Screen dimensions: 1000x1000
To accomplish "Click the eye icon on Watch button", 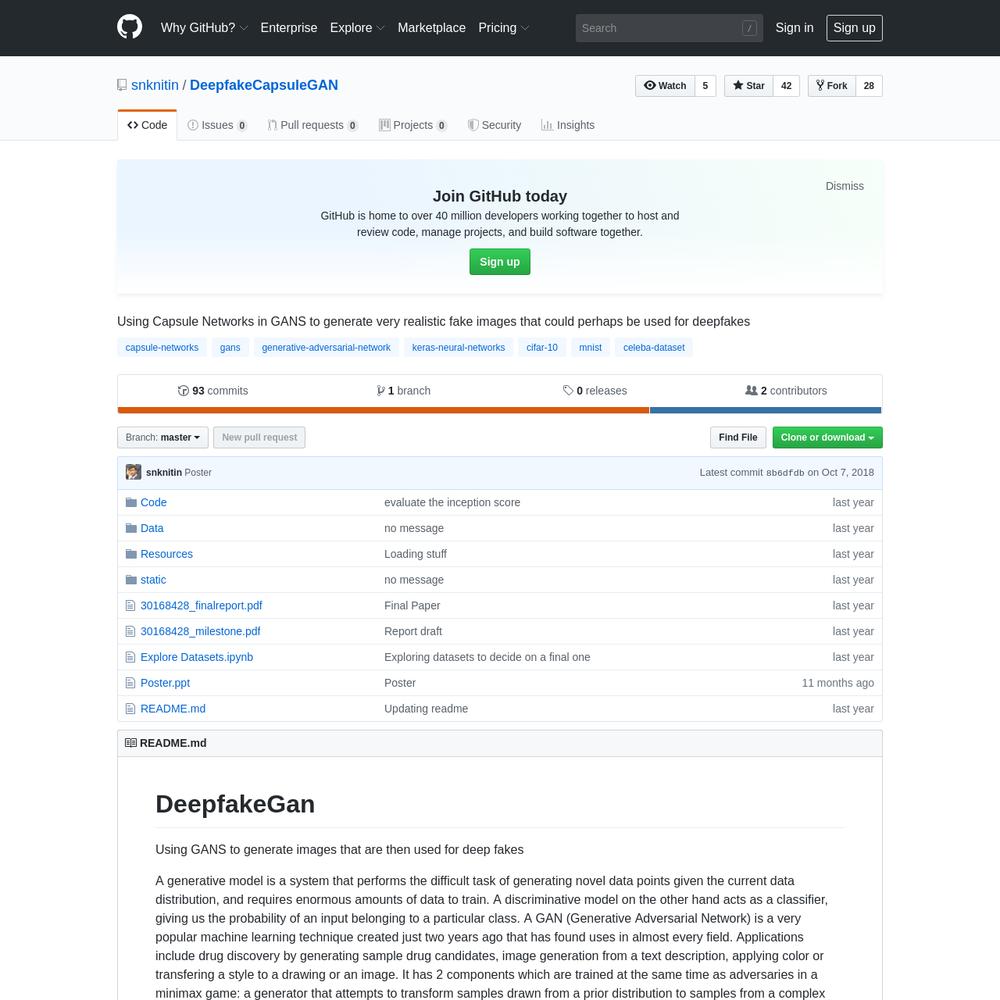I will click(649, 85).
